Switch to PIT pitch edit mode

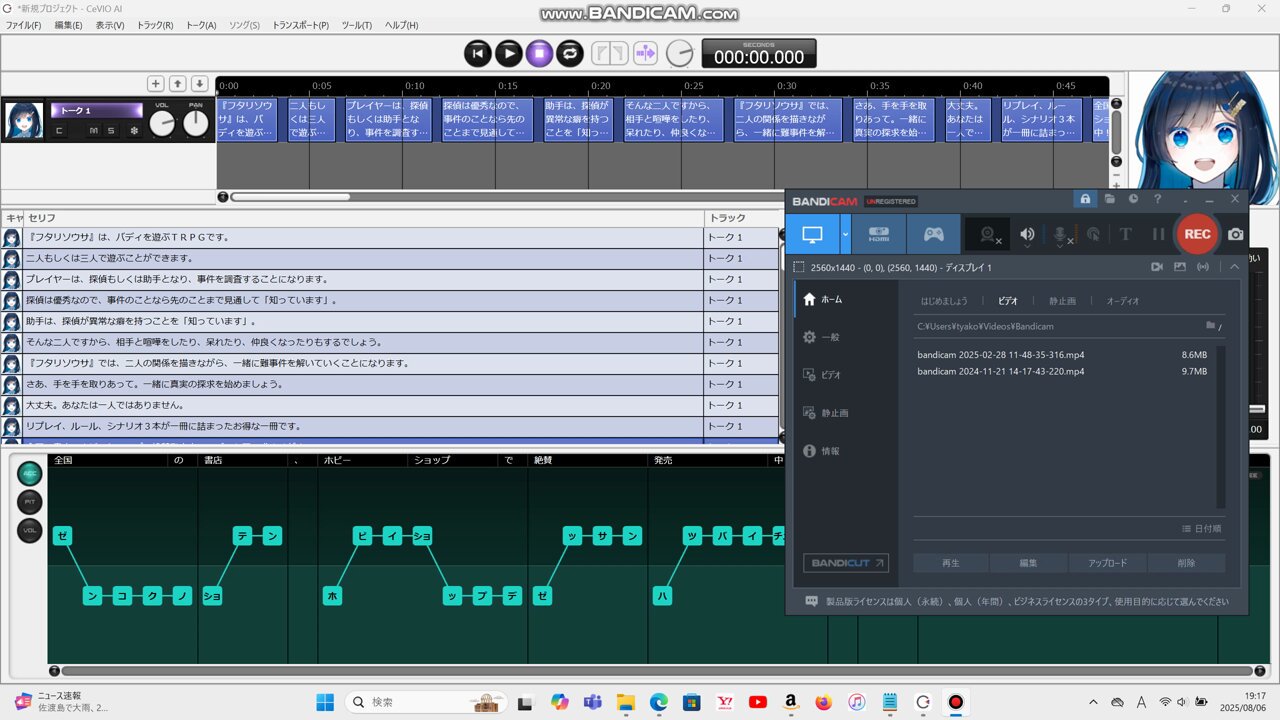pyautogui.click(x=30, y=502)
